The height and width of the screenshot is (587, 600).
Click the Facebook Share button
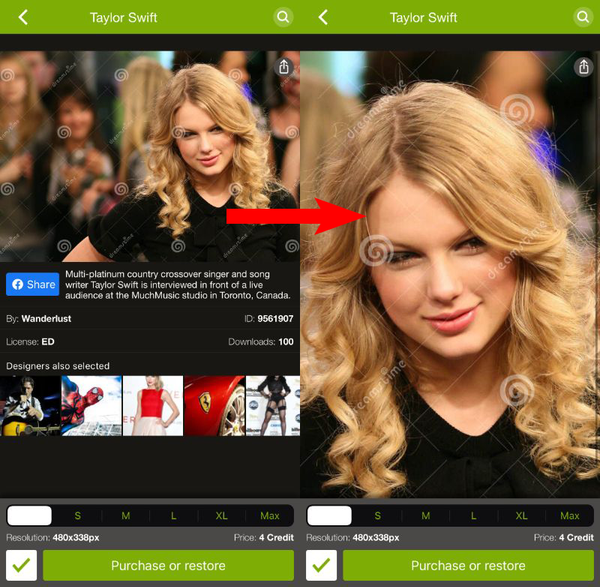click(33, 284)
